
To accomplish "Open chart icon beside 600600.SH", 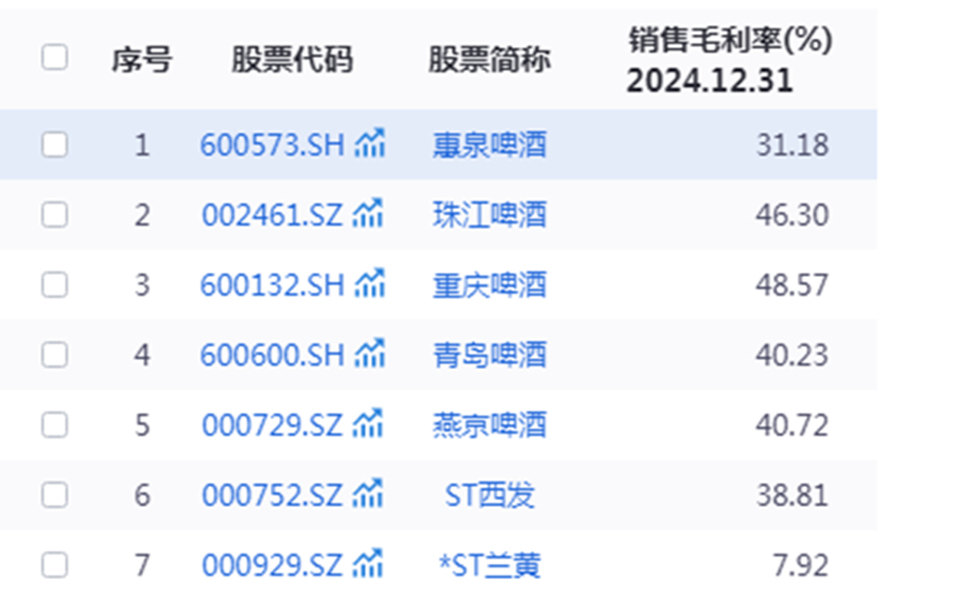I will [370, 353].
